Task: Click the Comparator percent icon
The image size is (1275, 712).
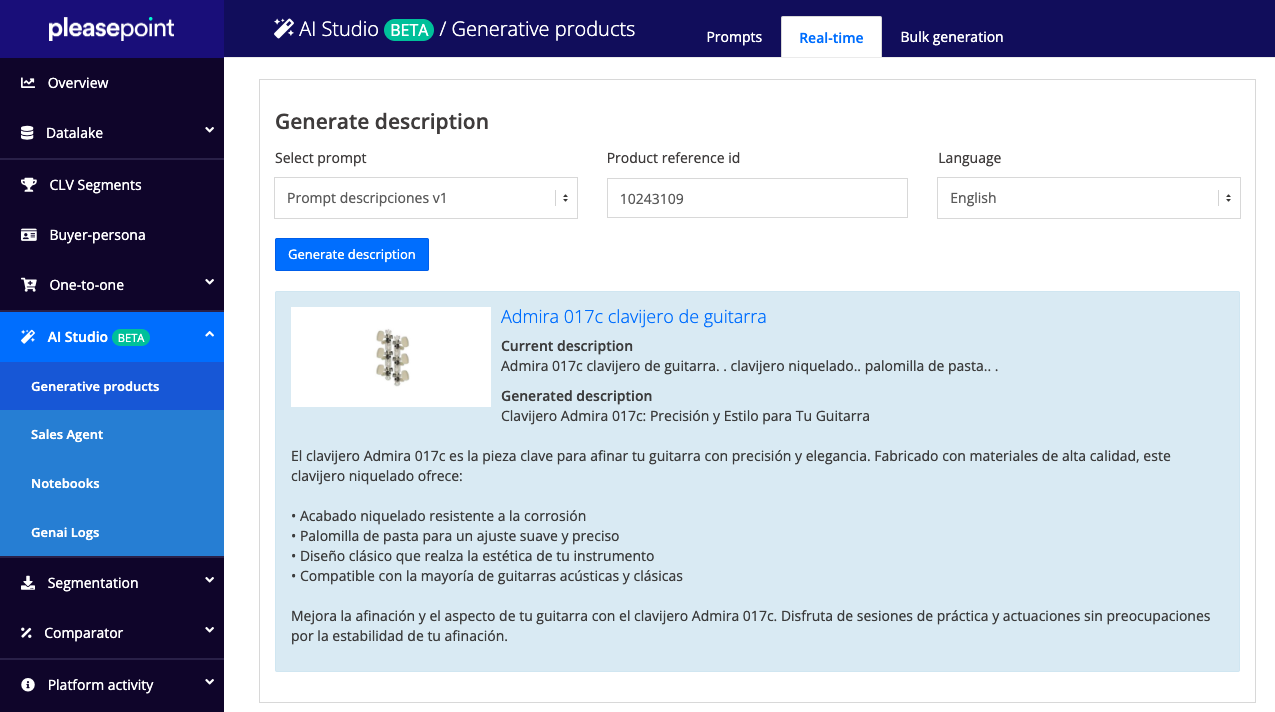Action: coord(28,633)
